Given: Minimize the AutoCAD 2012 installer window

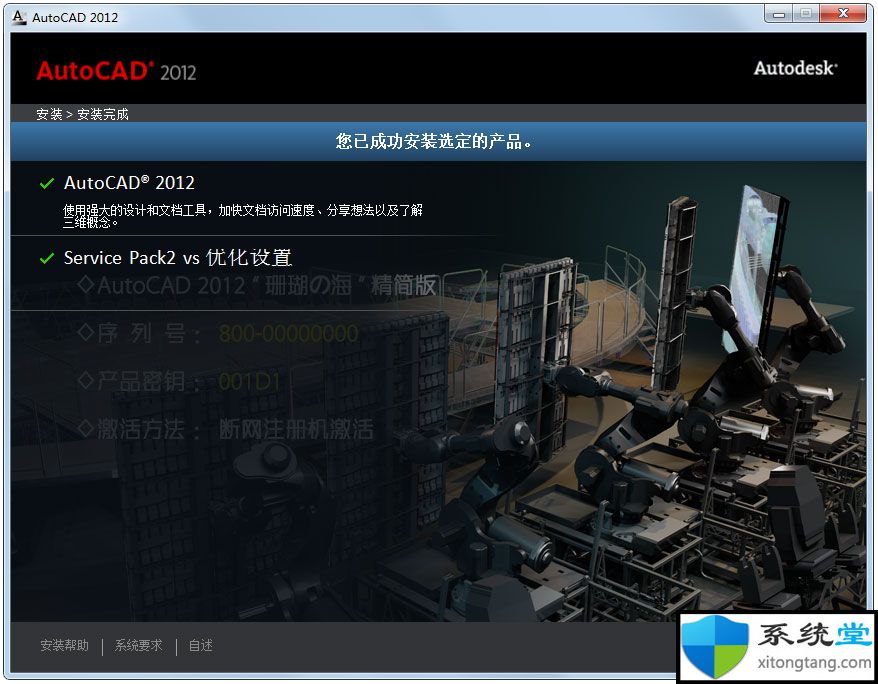Looking at the screenshot, I should click(778, 14).
